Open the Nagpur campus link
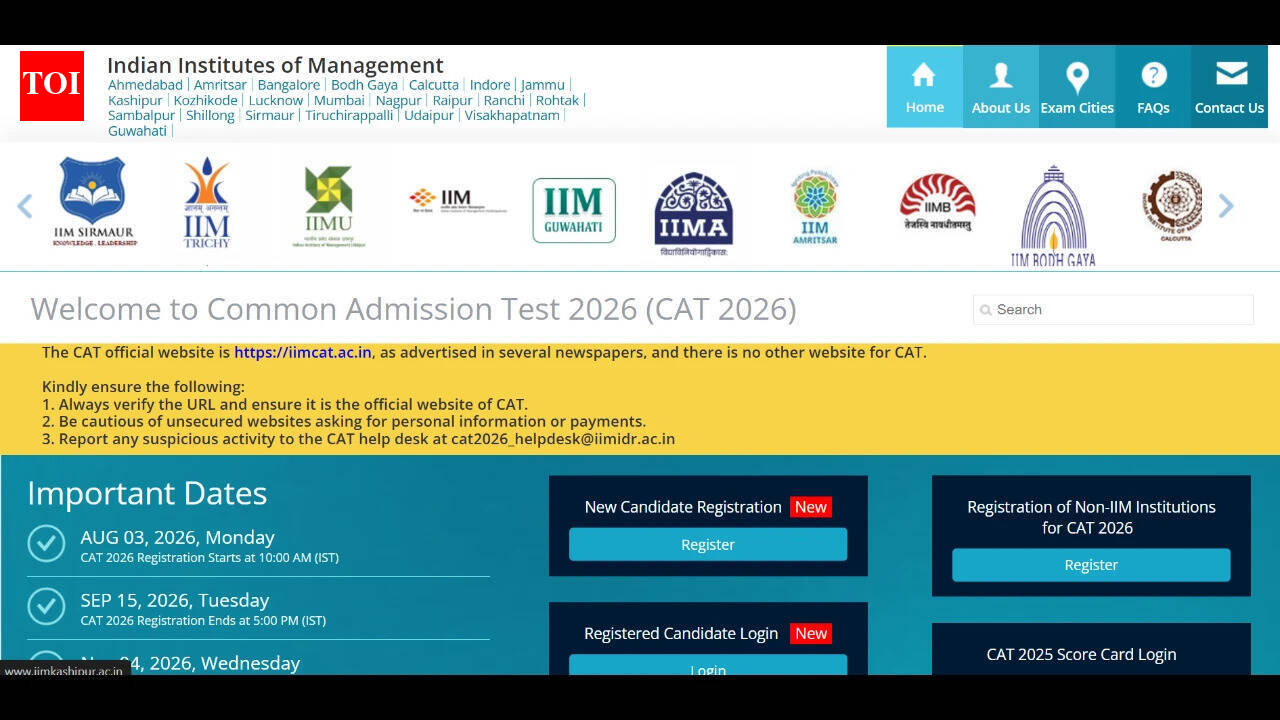Screen dimensions: 1280x720 coord(399,100)
